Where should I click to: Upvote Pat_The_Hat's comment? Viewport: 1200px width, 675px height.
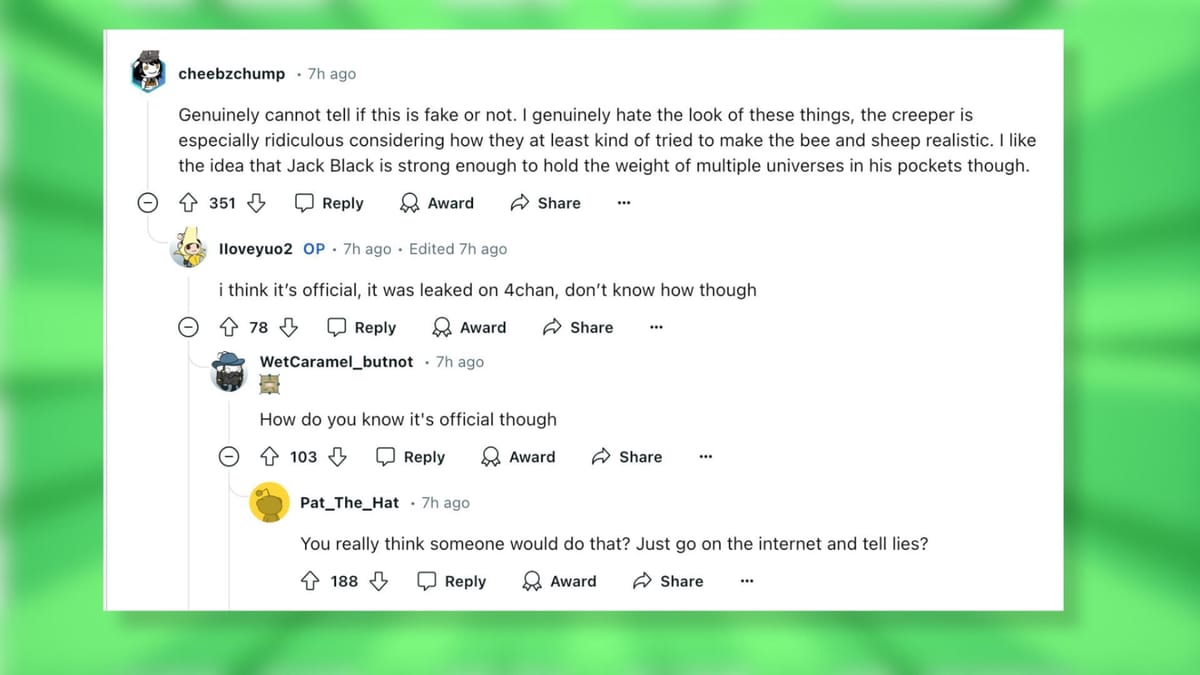[310, 581]
